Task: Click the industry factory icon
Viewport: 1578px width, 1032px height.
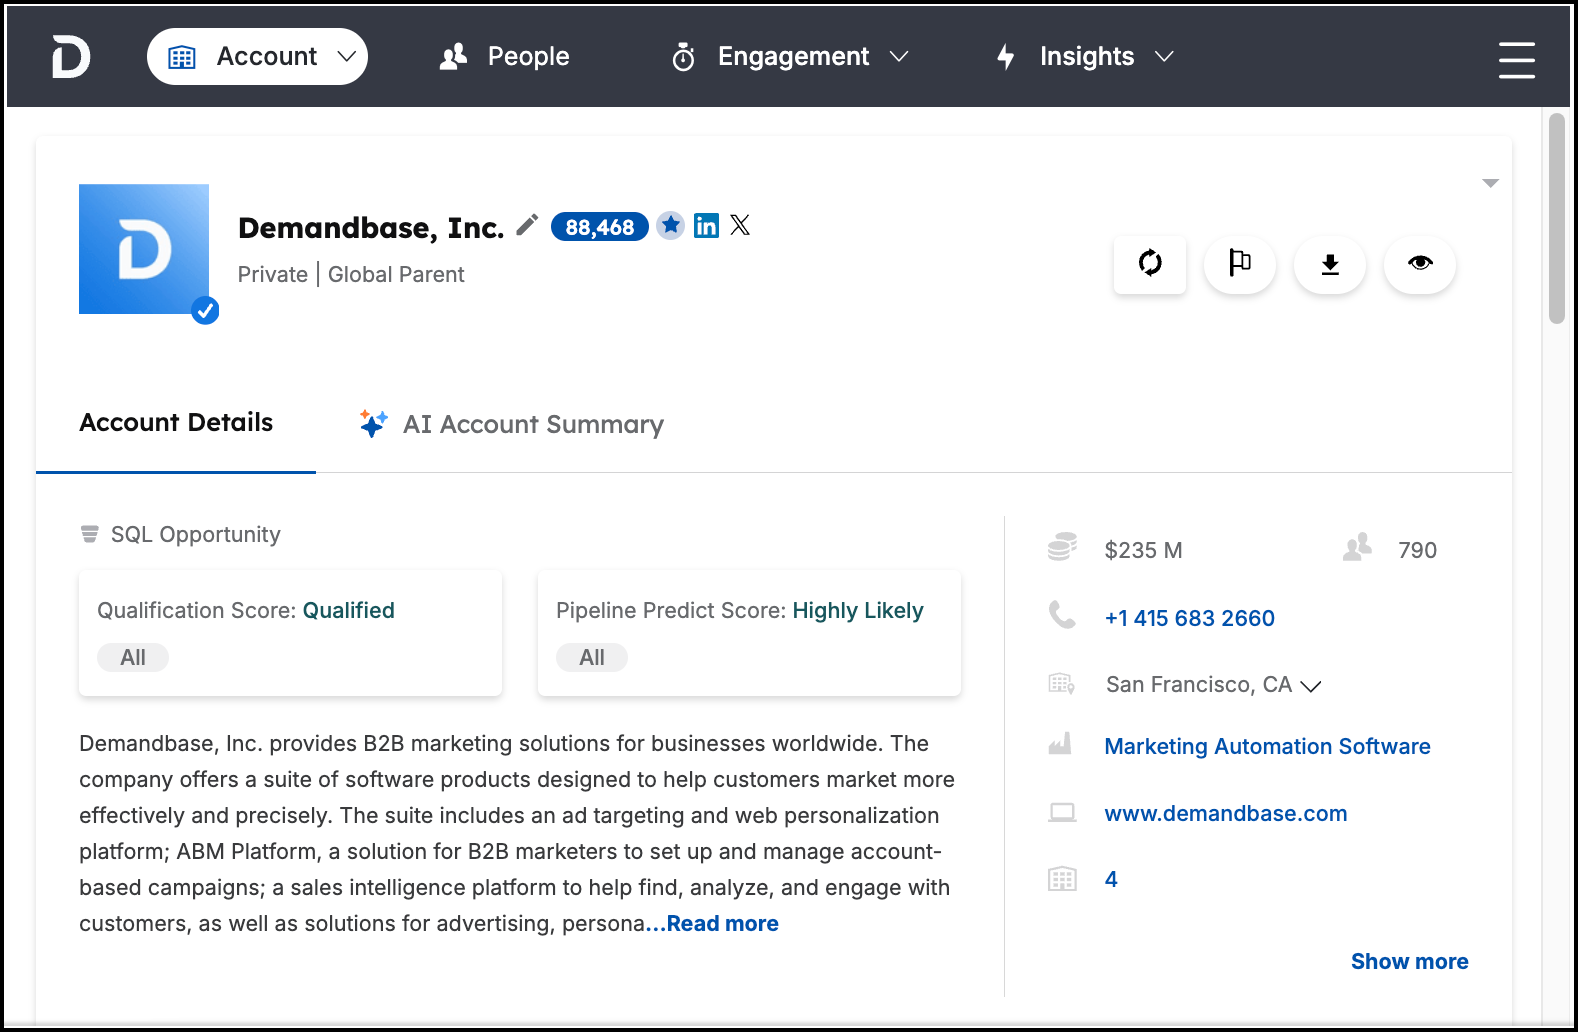Action: pyautogui.click(x=1060, y=744)
